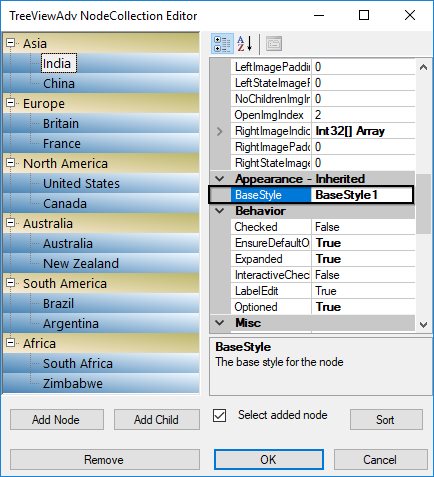
Task: Collapse the Asia tree node
Action: [11, 43]
